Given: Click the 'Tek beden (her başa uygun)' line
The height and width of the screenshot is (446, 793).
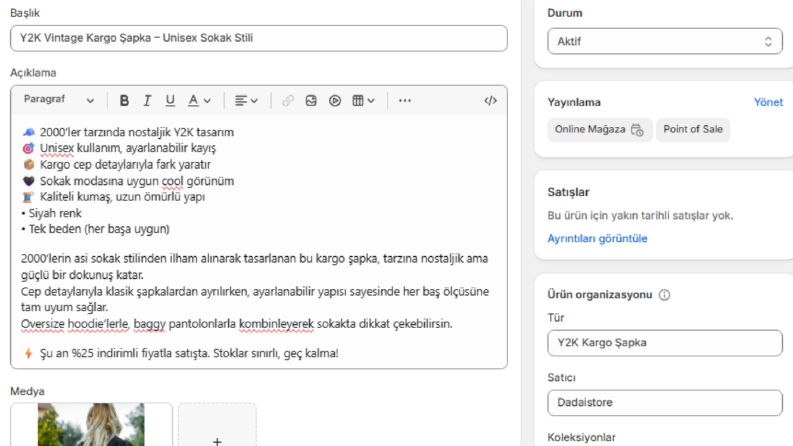Looking at the screenshot, I should [96, 229].
